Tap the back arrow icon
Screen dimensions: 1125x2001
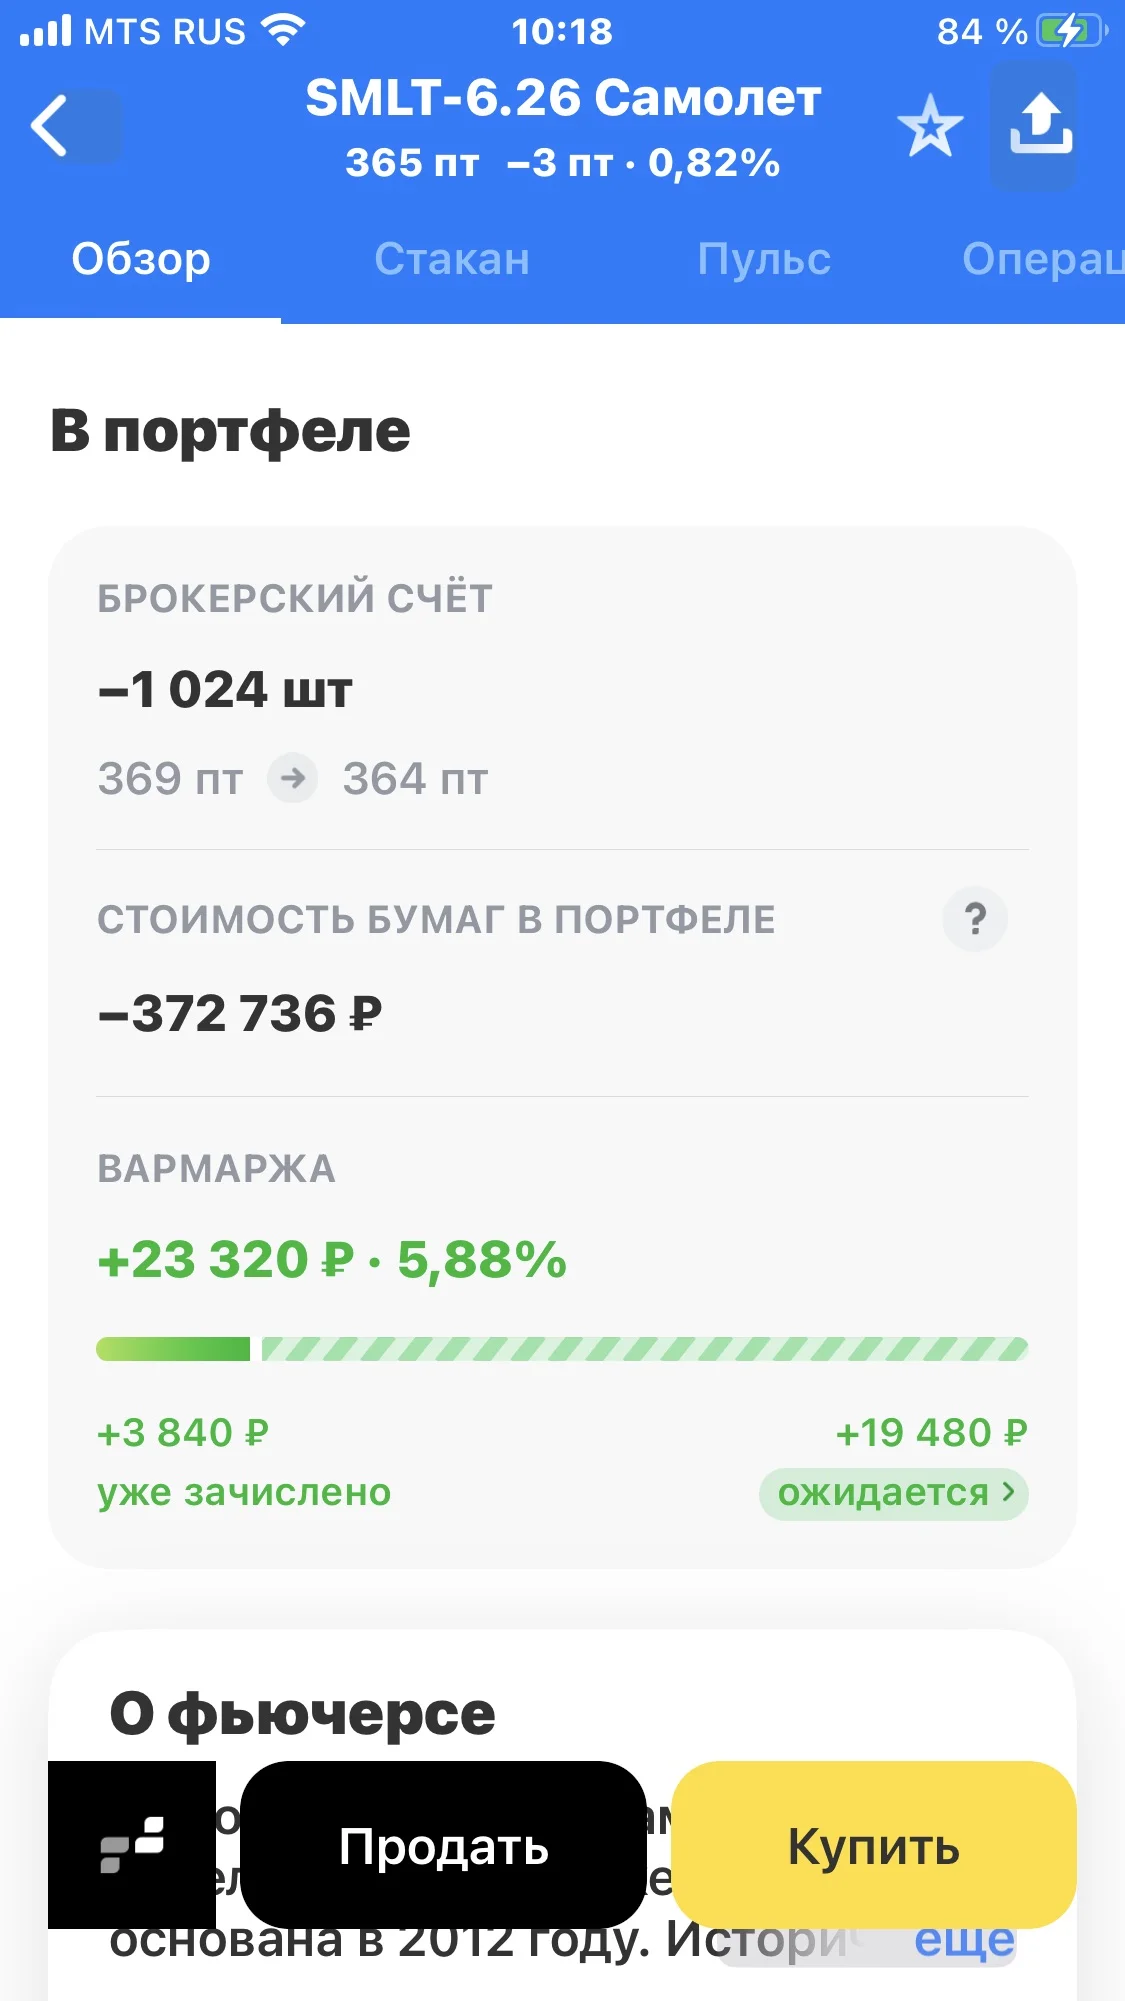click(50, 126)
